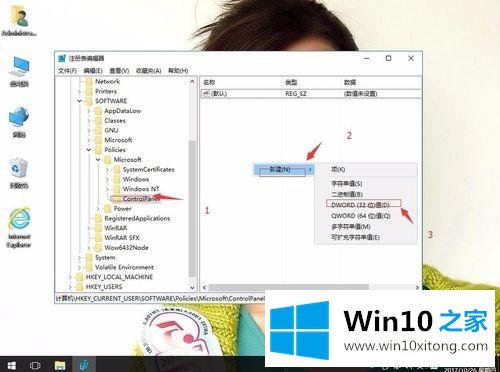Screen dimensions: 500x372
Task: Click Registry Editor taskbar icon
Action: pos(84,365)
